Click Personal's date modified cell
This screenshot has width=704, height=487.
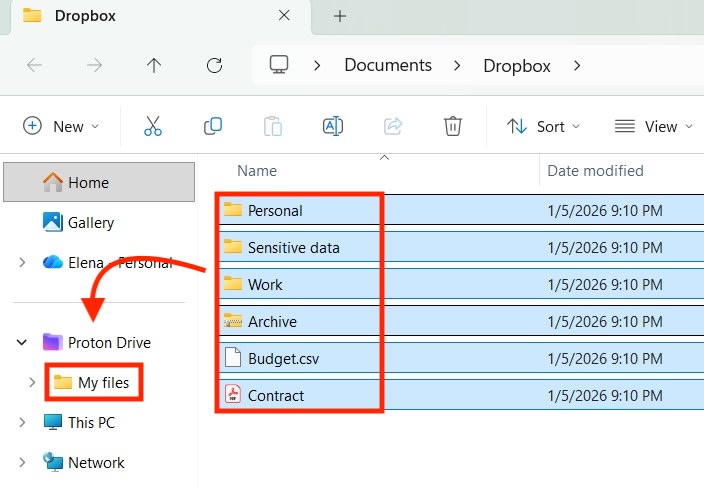(605, 211)
